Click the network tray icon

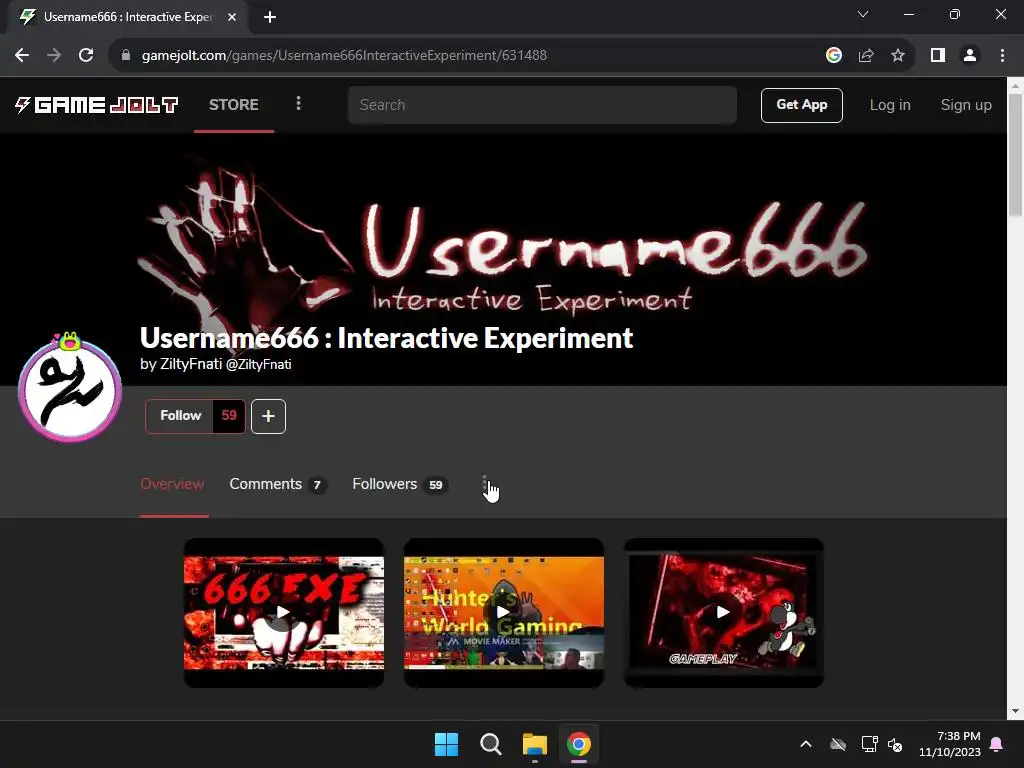click(x=869, y=744)
